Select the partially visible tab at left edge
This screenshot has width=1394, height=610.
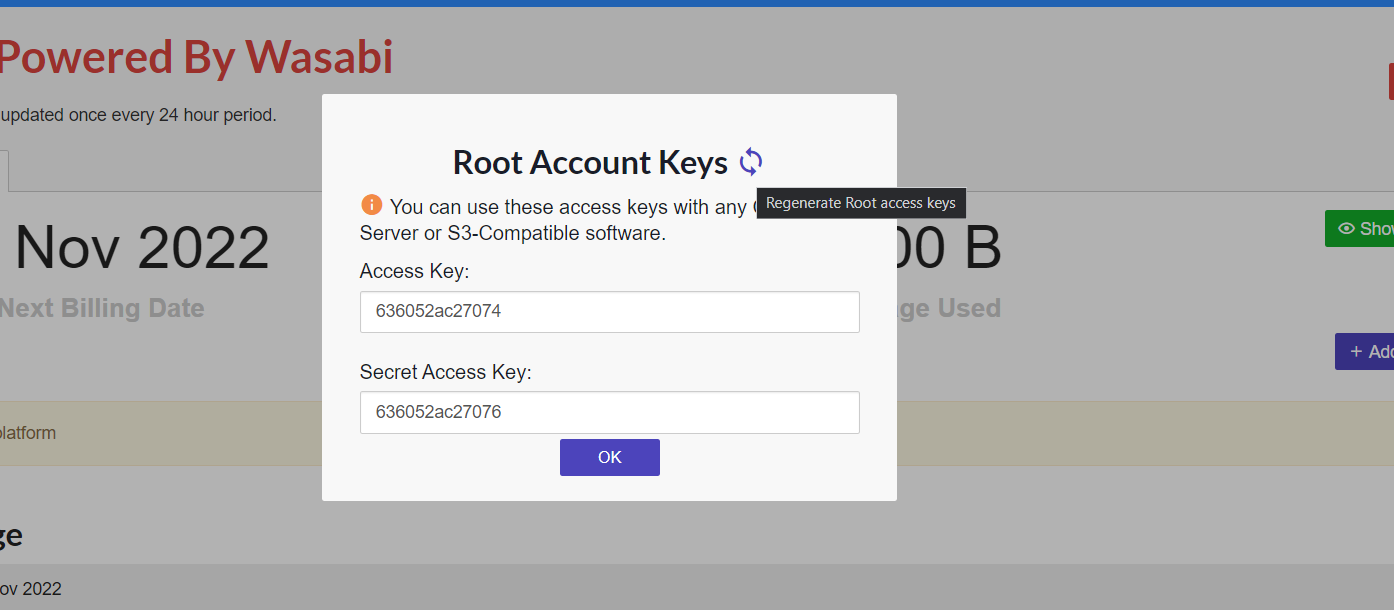[4, 171]
